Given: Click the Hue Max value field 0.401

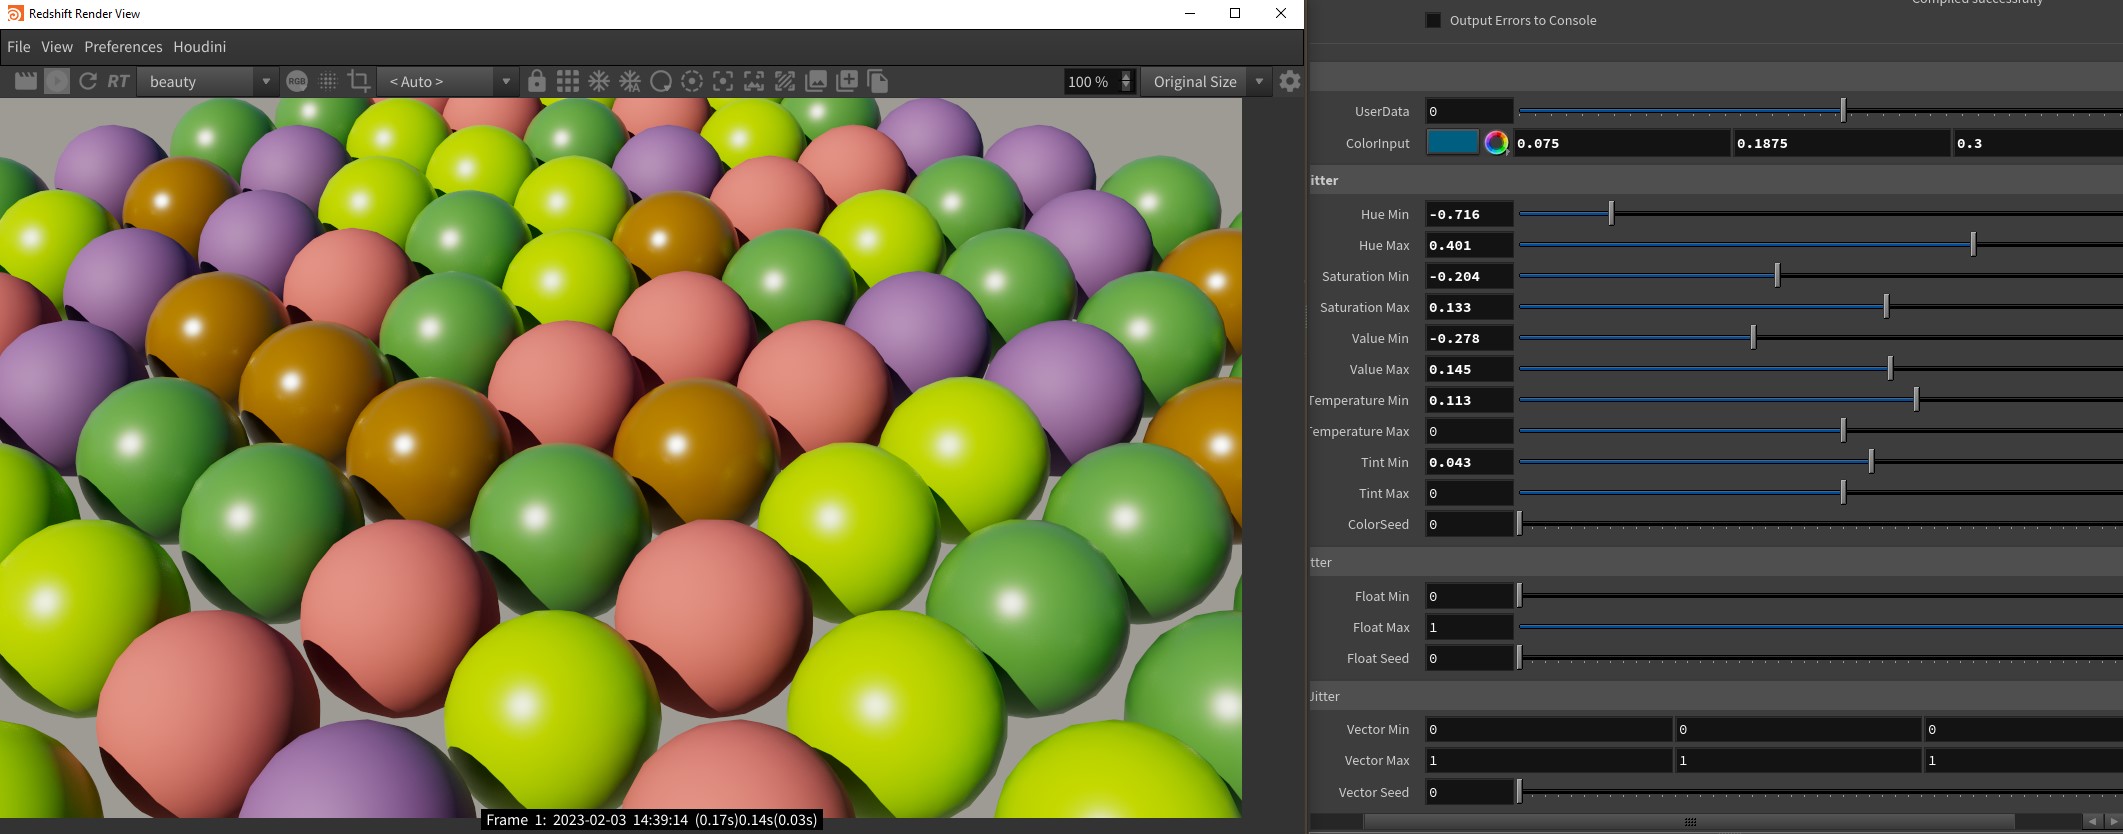Looking at the screenshot, I should point(1469,245).
